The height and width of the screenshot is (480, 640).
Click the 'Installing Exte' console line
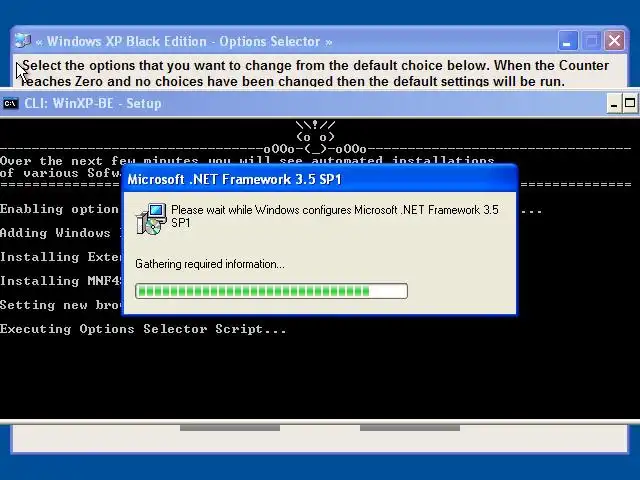[x=61, y=257]
